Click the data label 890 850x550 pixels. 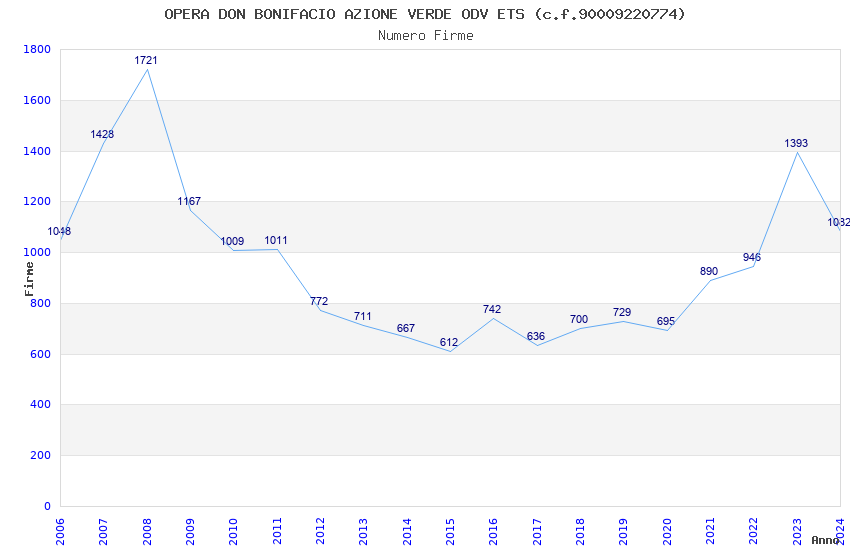point(709,271)
